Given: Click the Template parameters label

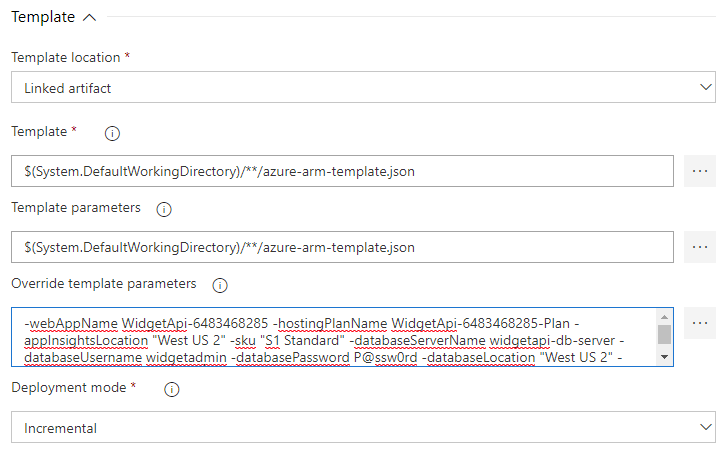Looking at the screenshot, I should 76,207.
